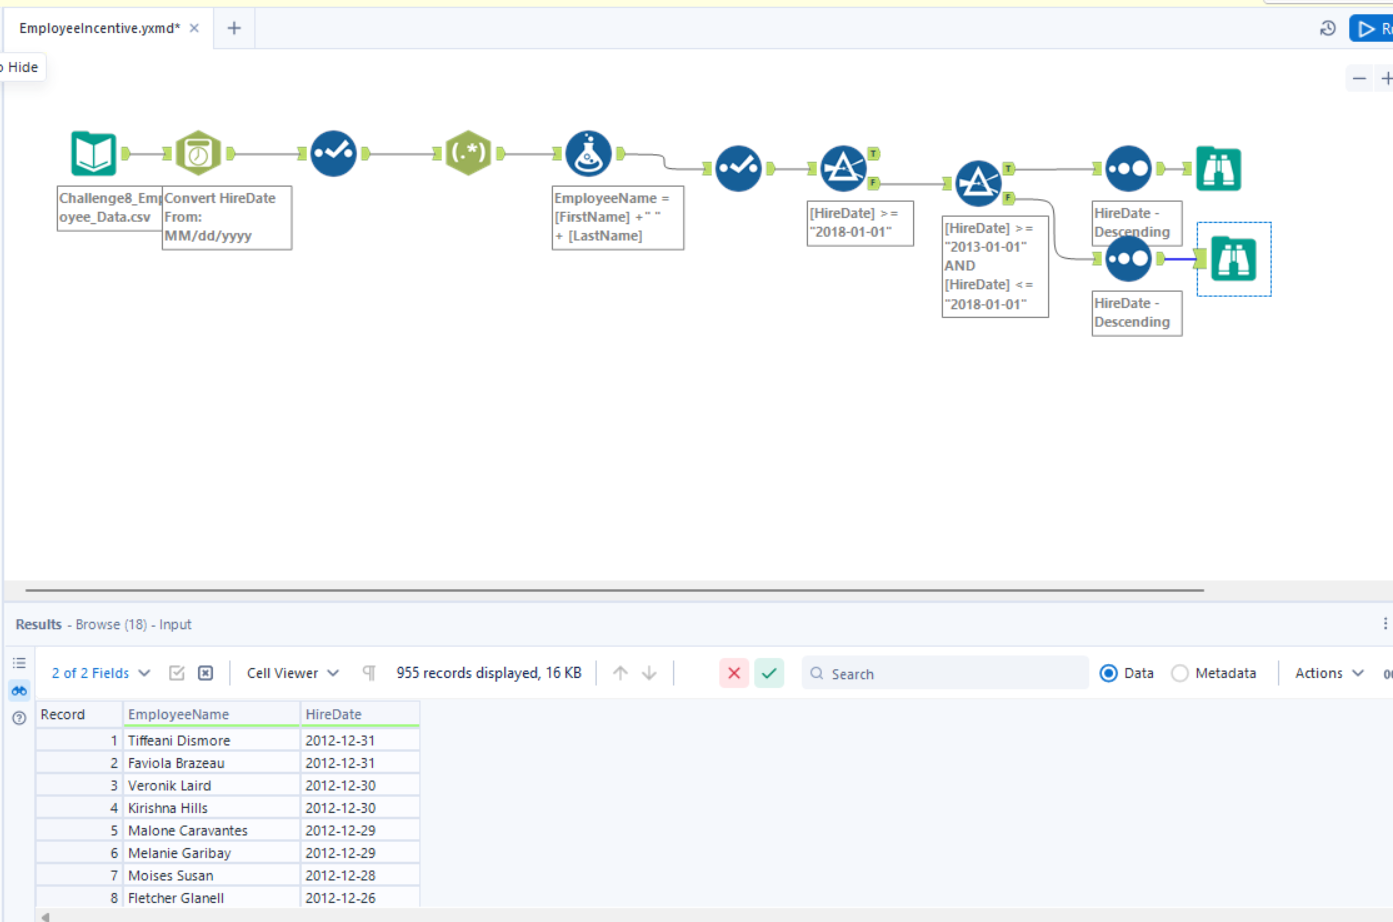The width and height of the screenshot is (1393, 922).
Task: Click cell Melanie Garibay
Action: coord(211,853)
